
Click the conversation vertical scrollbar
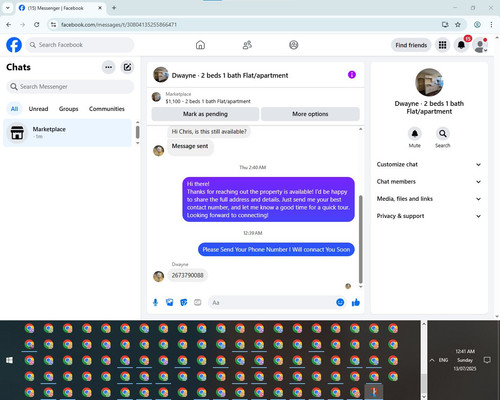coord(360,239)
